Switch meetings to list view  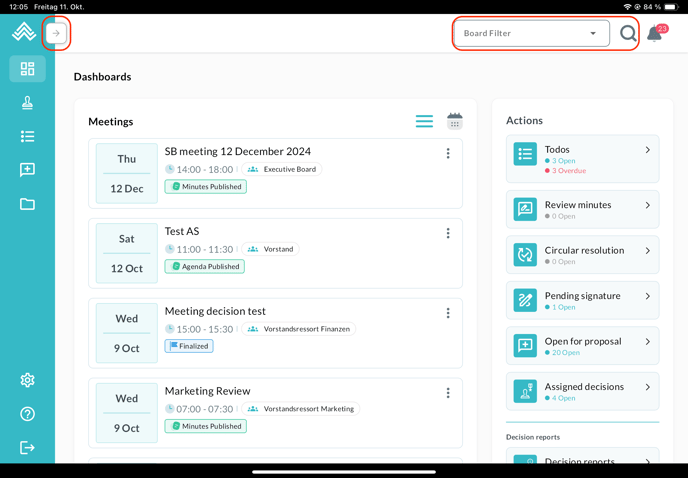[424, 121]
